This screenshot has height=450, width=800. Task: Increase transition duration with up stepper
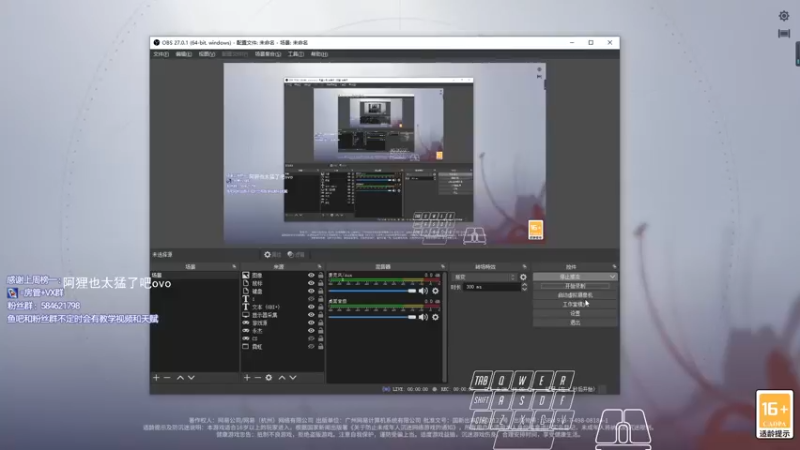click(524, 285)
